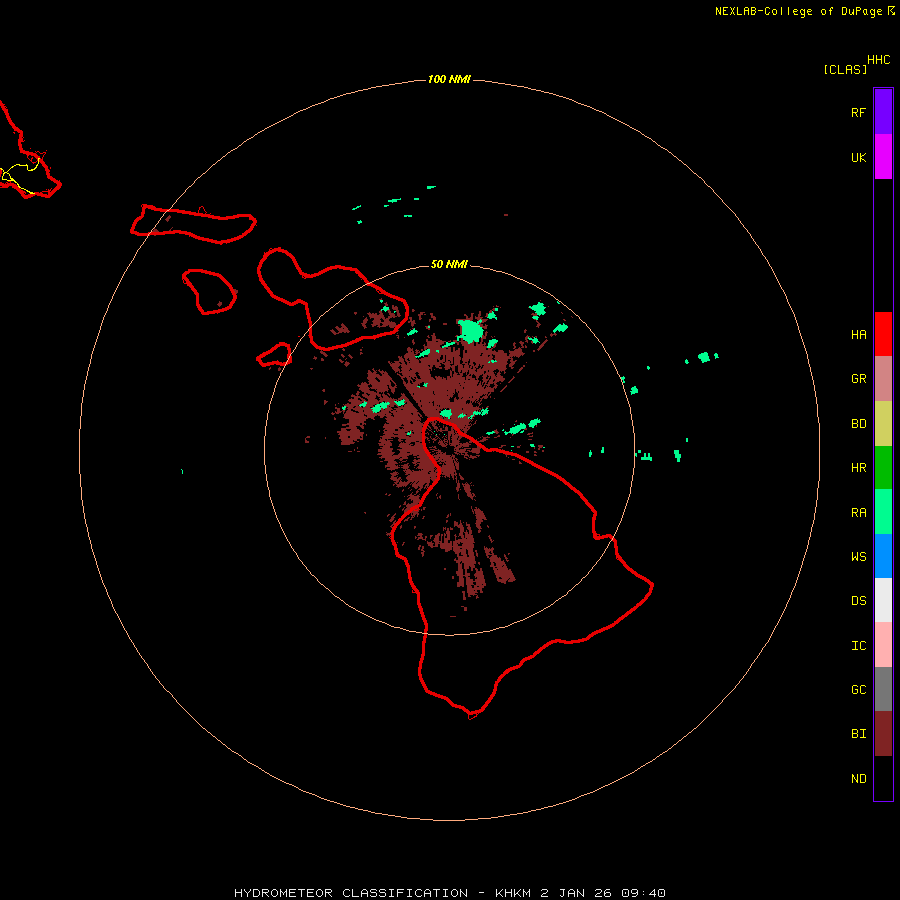
Task: Click the RF legend label
Action: 858,113
